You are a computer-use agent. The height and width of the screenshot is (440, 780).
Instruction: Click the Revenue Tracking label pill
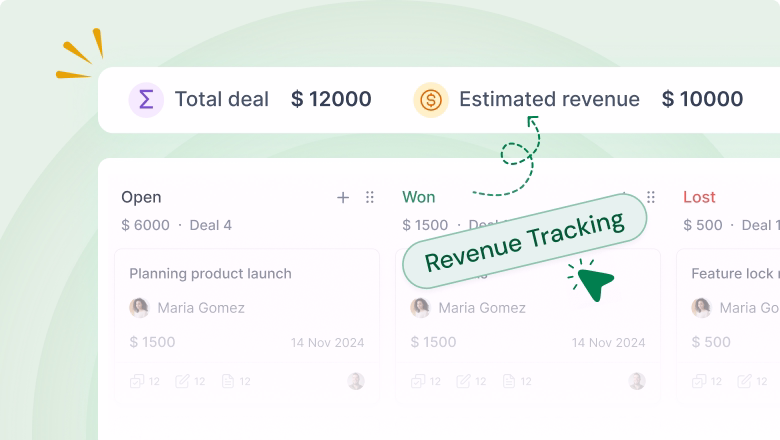click(x=524, y=241)
